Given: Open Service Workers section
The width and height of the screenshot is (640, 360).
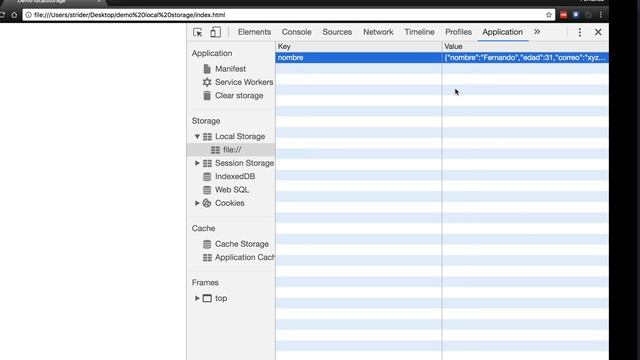Looking at the screenshot, I should pyautogui.click(x=244, y=82).
